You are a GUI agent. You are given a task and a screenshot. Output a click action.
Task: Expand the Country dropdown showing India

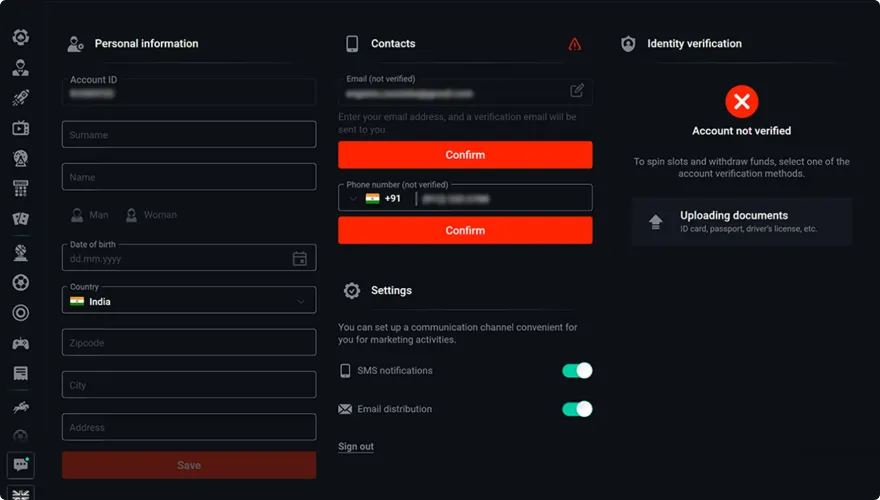[x=189, y=301]
